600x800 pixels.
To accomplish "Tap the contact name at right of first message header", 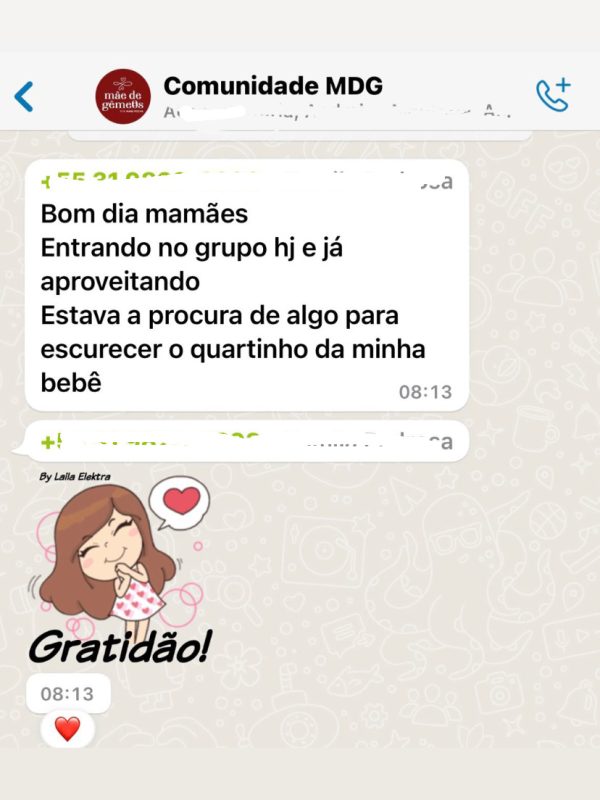I will click(437, 182).
